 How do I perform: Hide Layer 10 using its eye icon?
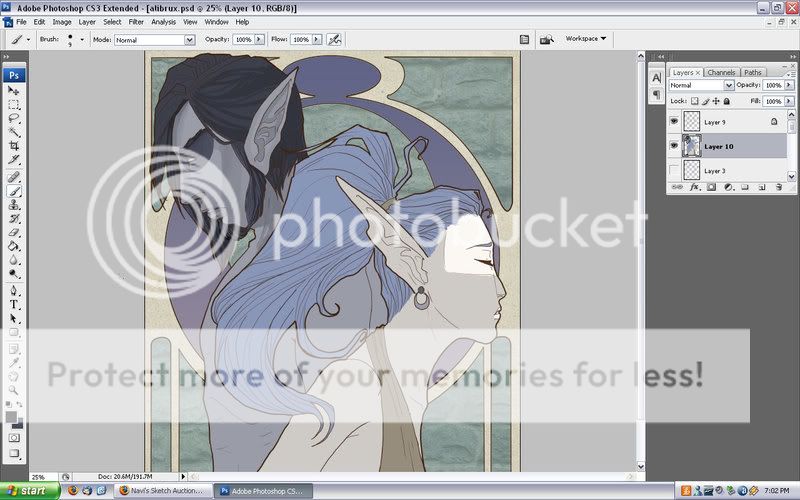[x=674, y=146]
